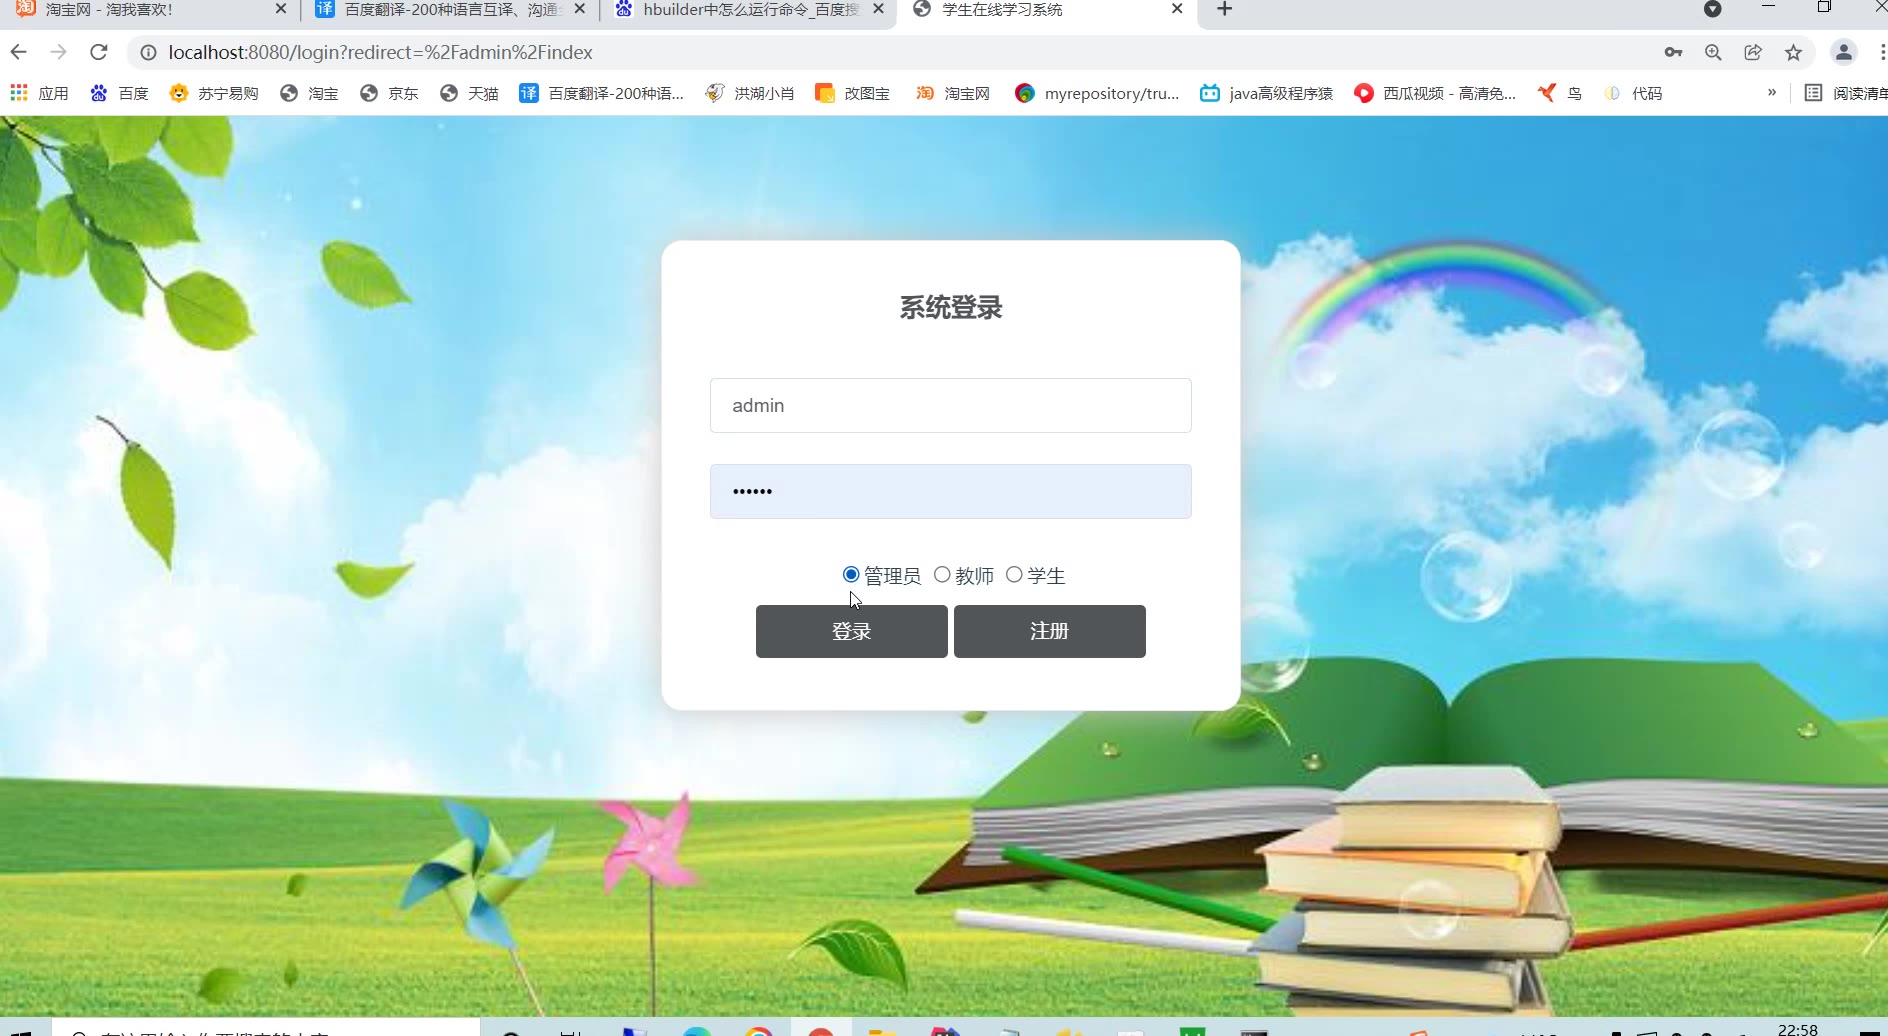Show more bookmarks chevron
1888x1036 pixels.
click(x=1772, y=93)
